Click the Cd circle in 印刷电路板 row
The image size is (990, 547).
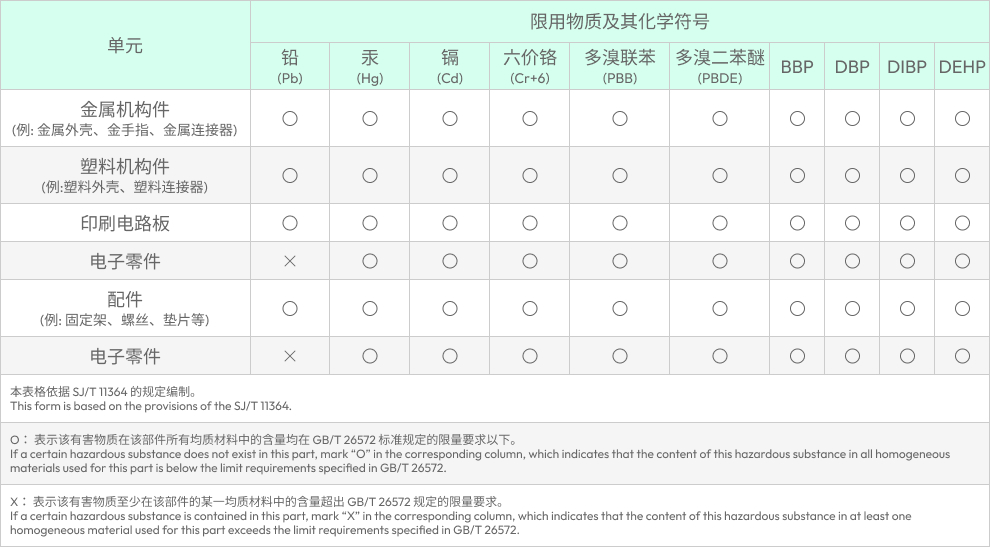450,223
